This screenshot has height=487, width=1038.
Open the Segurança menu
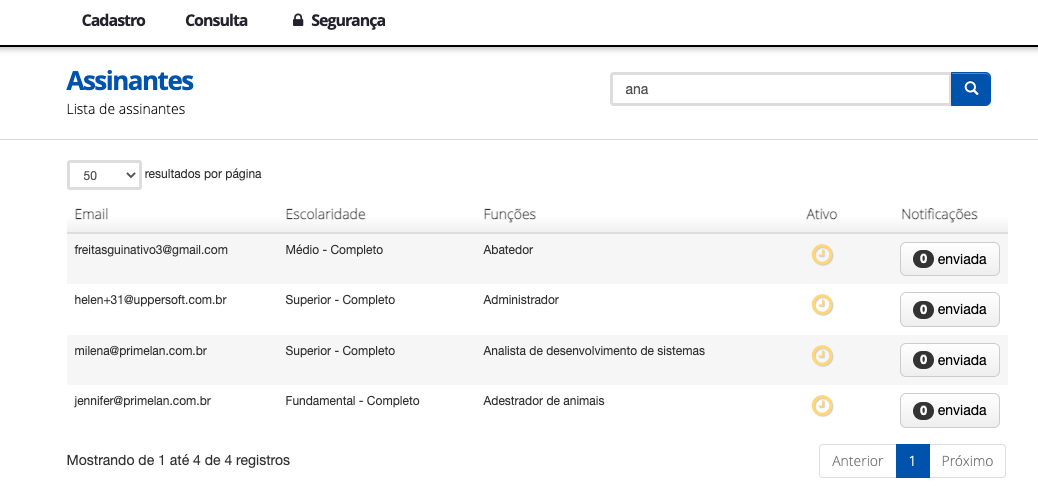339,21
